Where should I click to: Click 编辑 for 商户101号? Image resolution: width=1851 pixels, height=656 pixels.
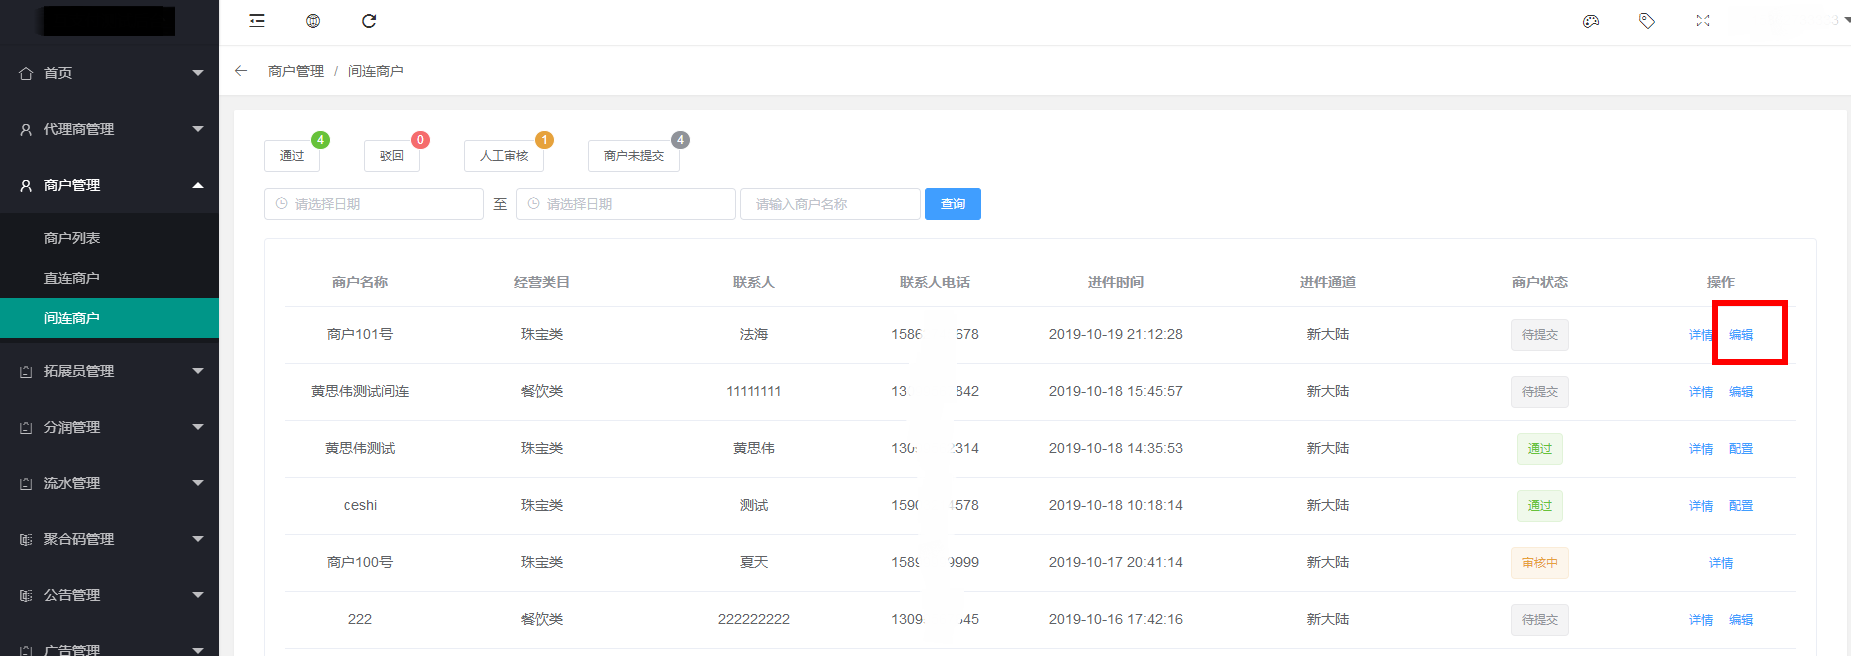coord(1741,335)
